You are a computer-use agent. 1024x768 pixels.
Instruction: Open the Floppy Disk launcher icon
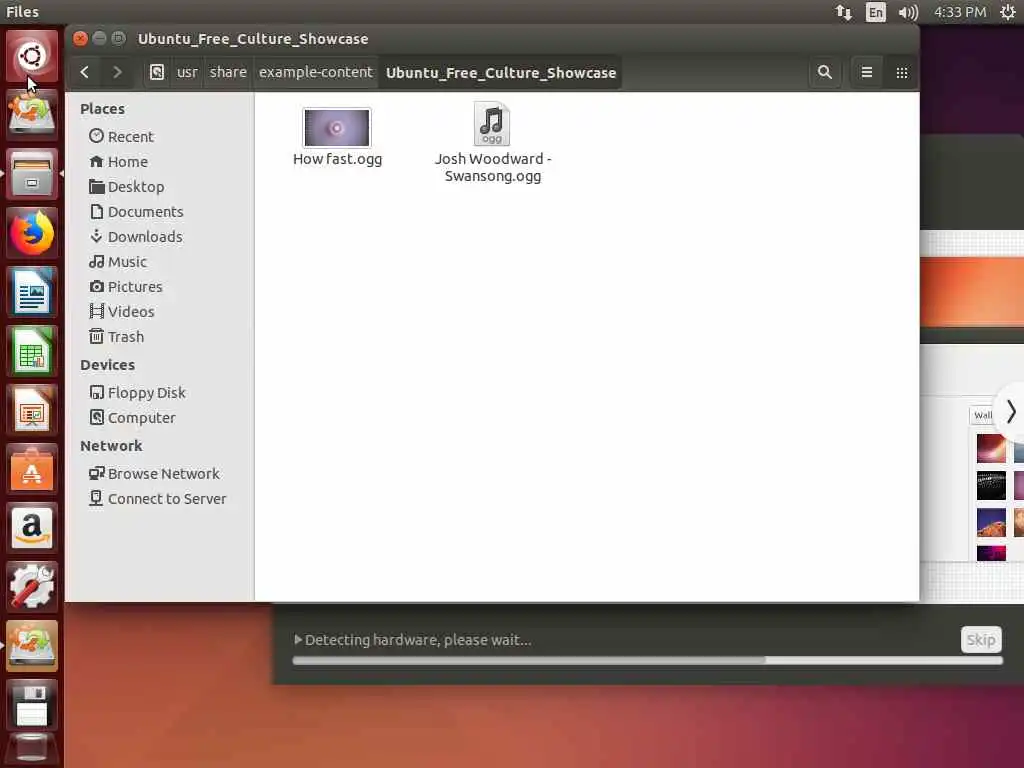pyautogui.click(x=31, y=704)
